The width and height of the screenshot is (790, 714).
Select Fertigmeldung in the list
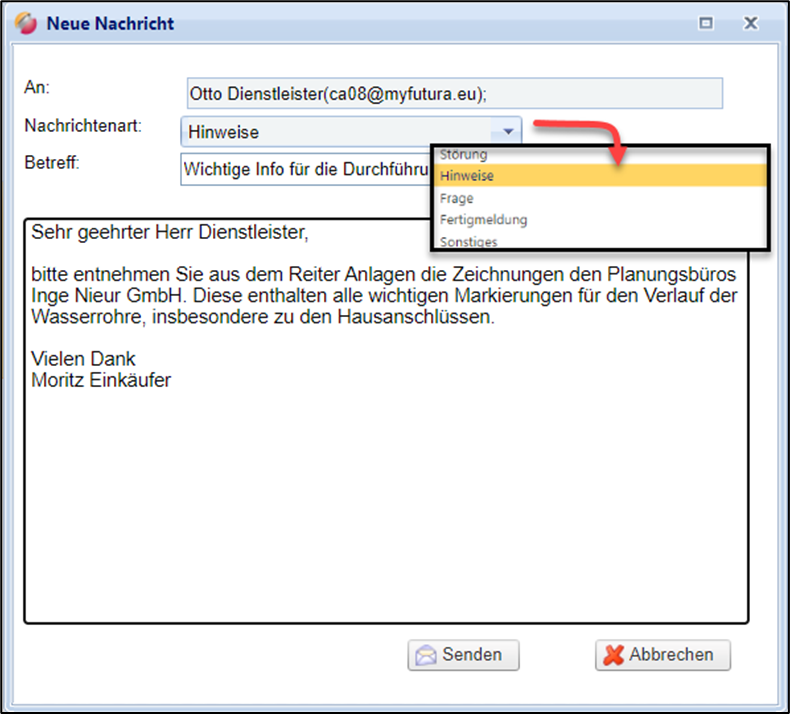[x=483, y=219]
